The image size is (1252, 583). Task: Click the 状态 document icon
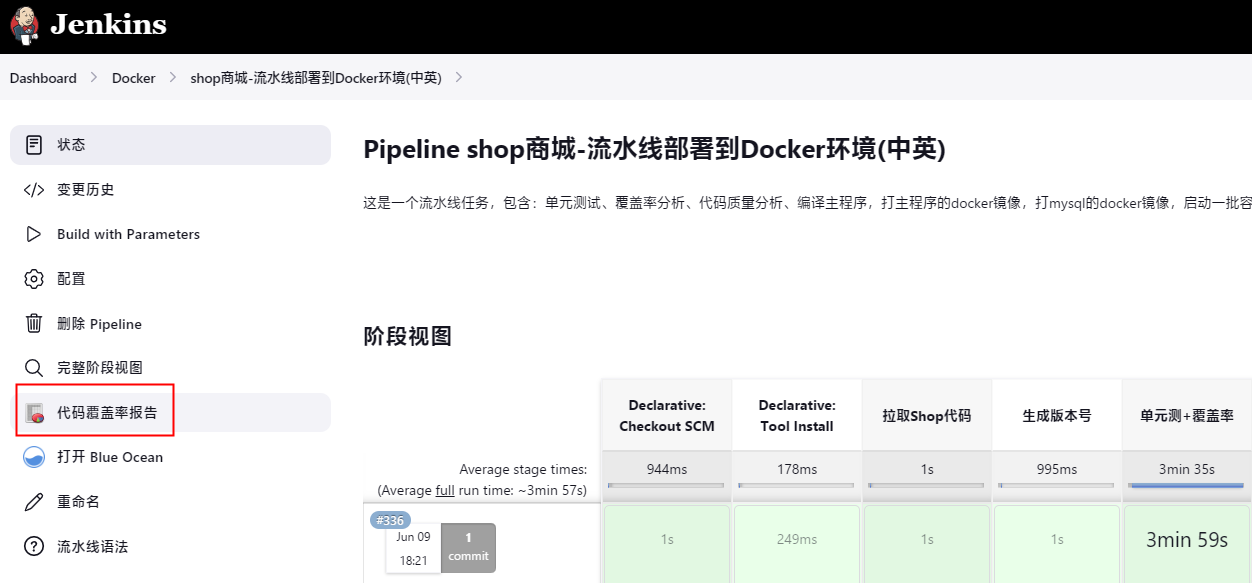pos(34,145)
